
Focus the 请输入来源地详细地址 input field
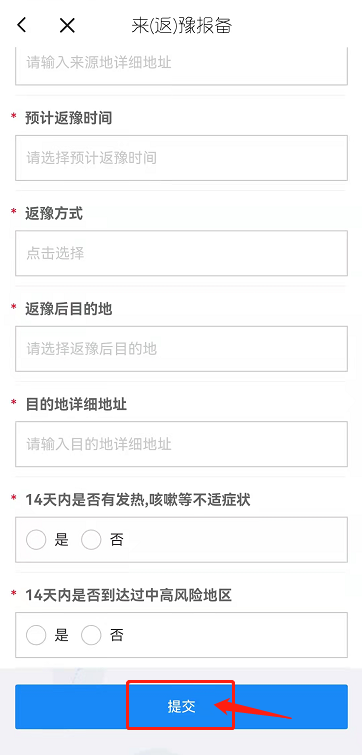[x=181, y=66]
